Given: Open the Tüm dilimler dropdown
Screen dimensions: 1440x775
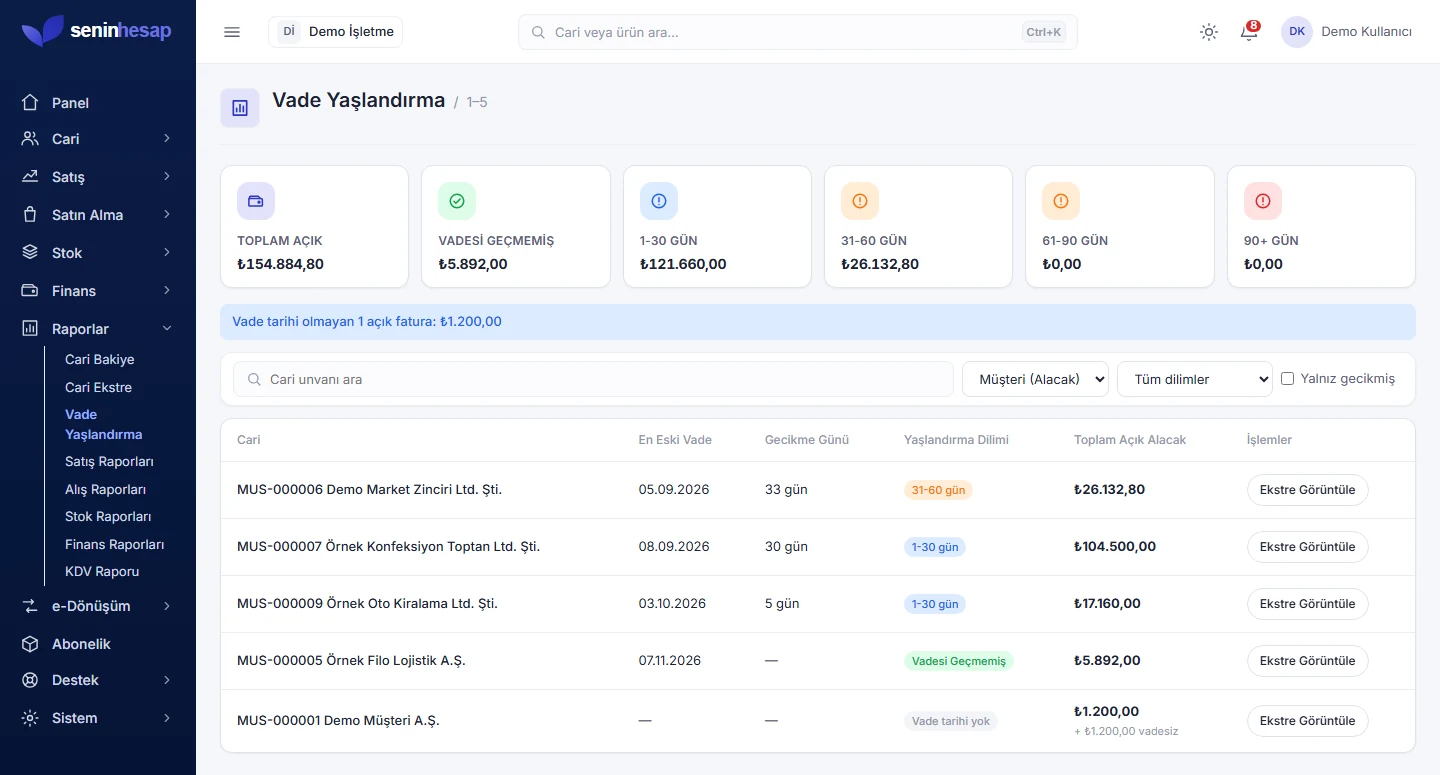Looking at the screenshot, I should point(1195,379).
